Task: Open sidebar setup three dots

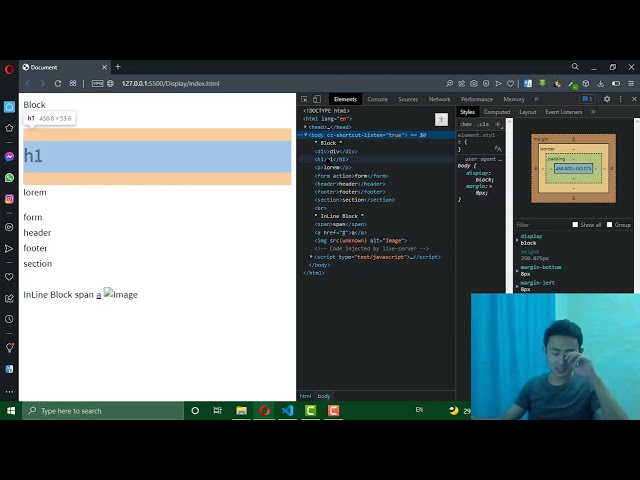Action: [9, 392]
